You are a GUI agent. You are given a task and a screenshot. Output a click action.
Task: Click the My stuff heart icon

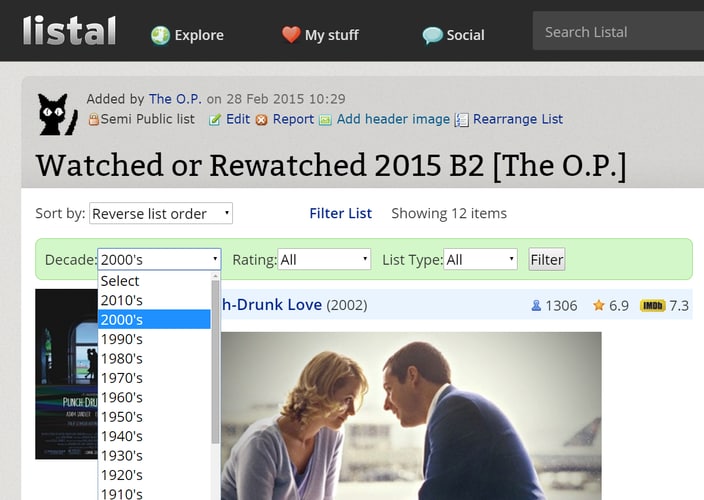291,35
